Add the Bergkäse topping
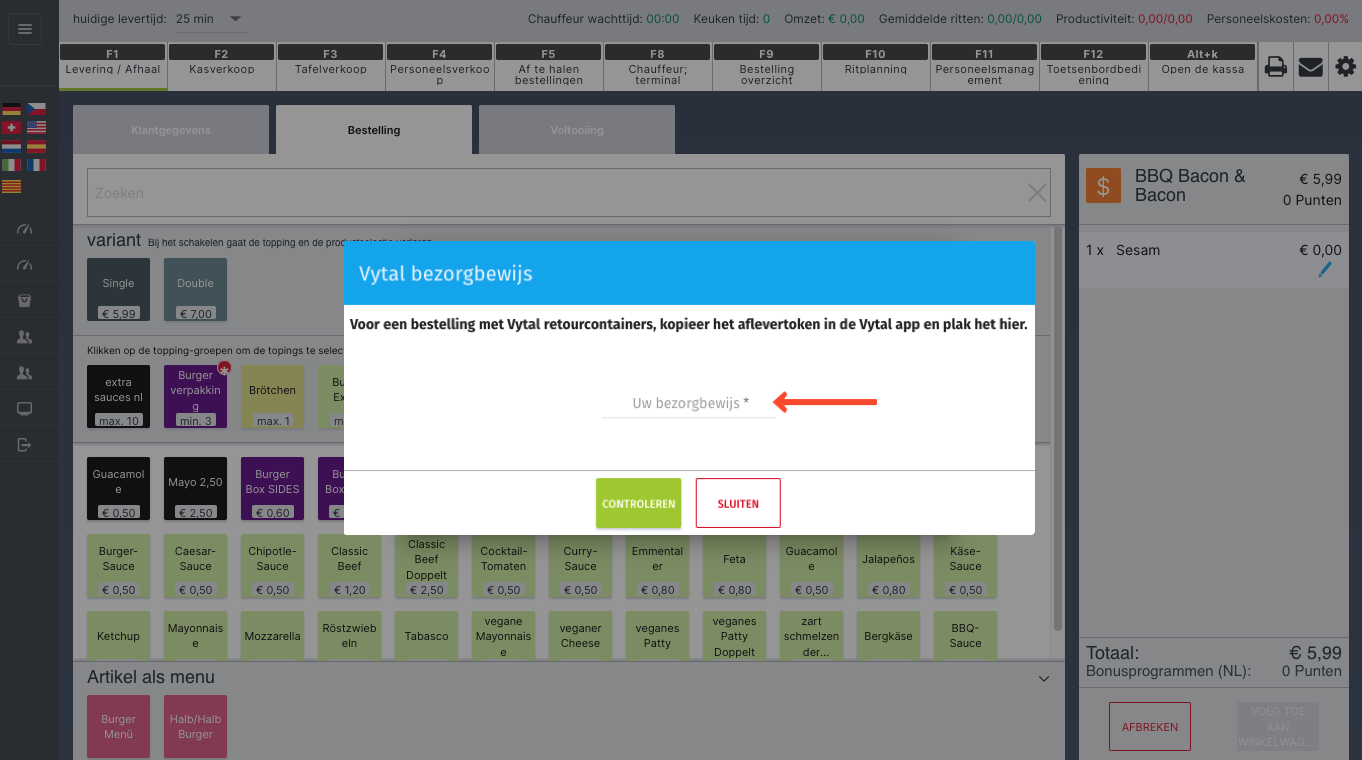Screen dimensions: 1362x760 888,636
